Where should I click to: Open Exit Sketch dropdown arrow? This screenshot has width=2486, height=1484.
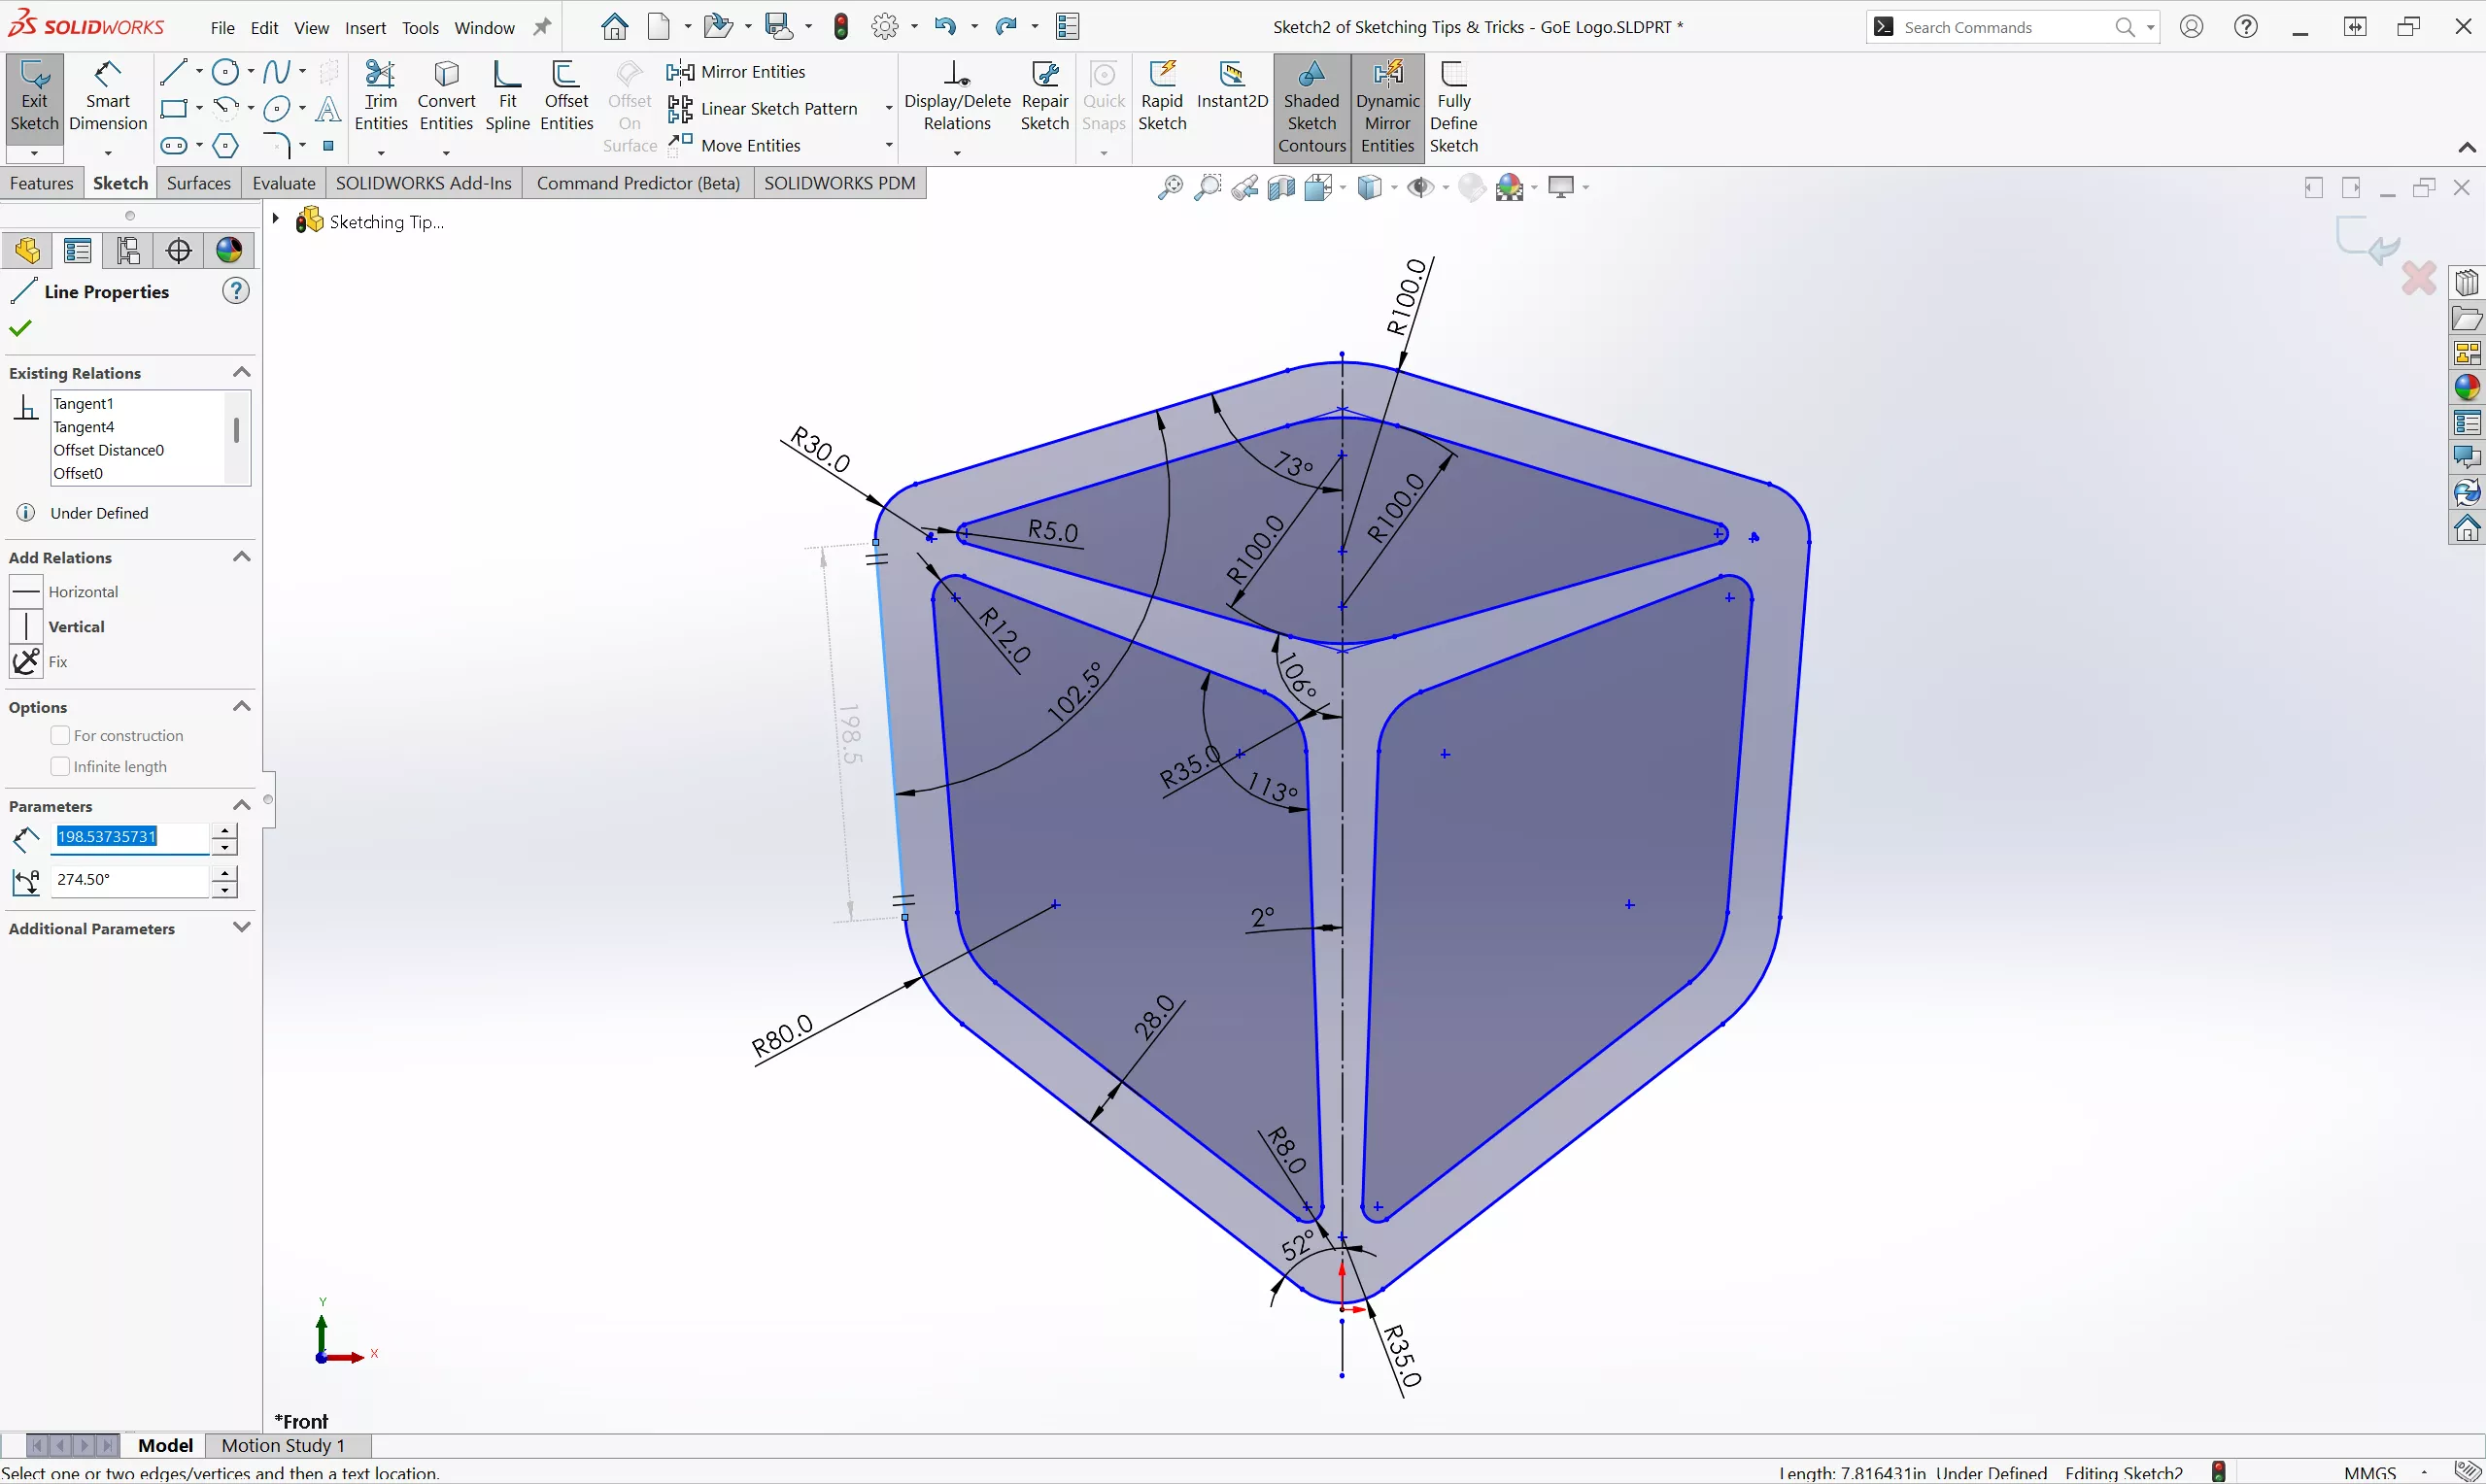click(34, 153)
